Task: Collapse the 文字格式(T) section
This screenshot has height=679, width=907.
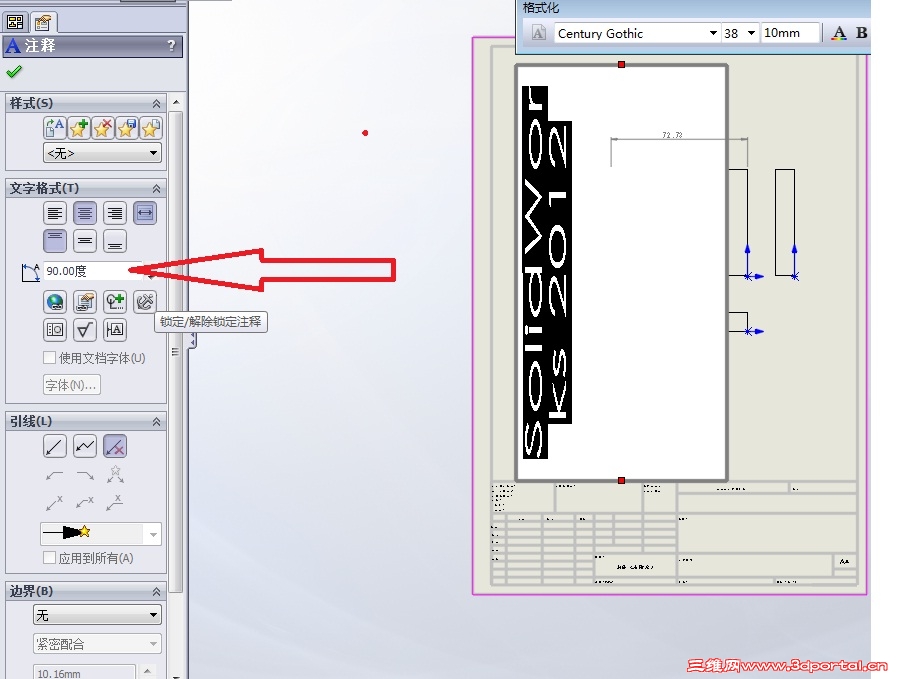Action: pyautogui.click(x=156, y=189)
